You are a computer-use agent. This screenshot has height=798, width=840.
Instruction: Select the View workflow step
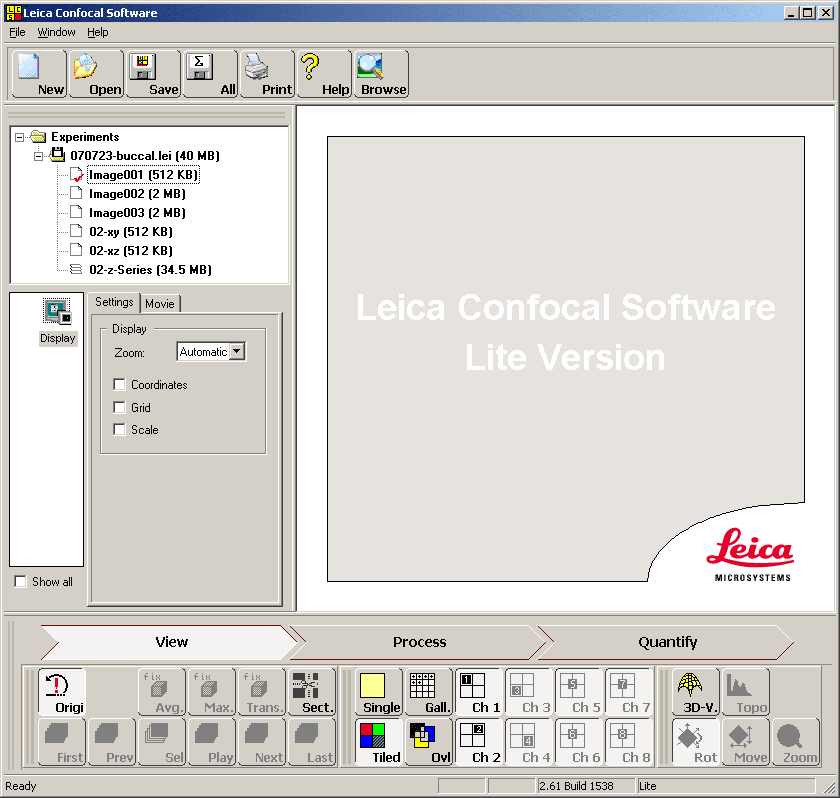pyautogui.click(x=171, y=642)
